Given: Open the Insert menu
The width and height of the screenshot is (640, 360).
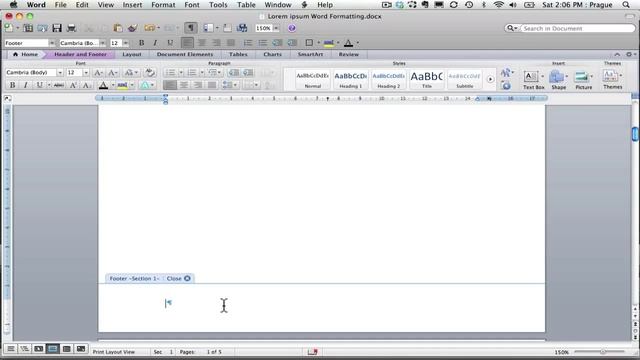Looking at the screenshot, I should tap(132, 5).
